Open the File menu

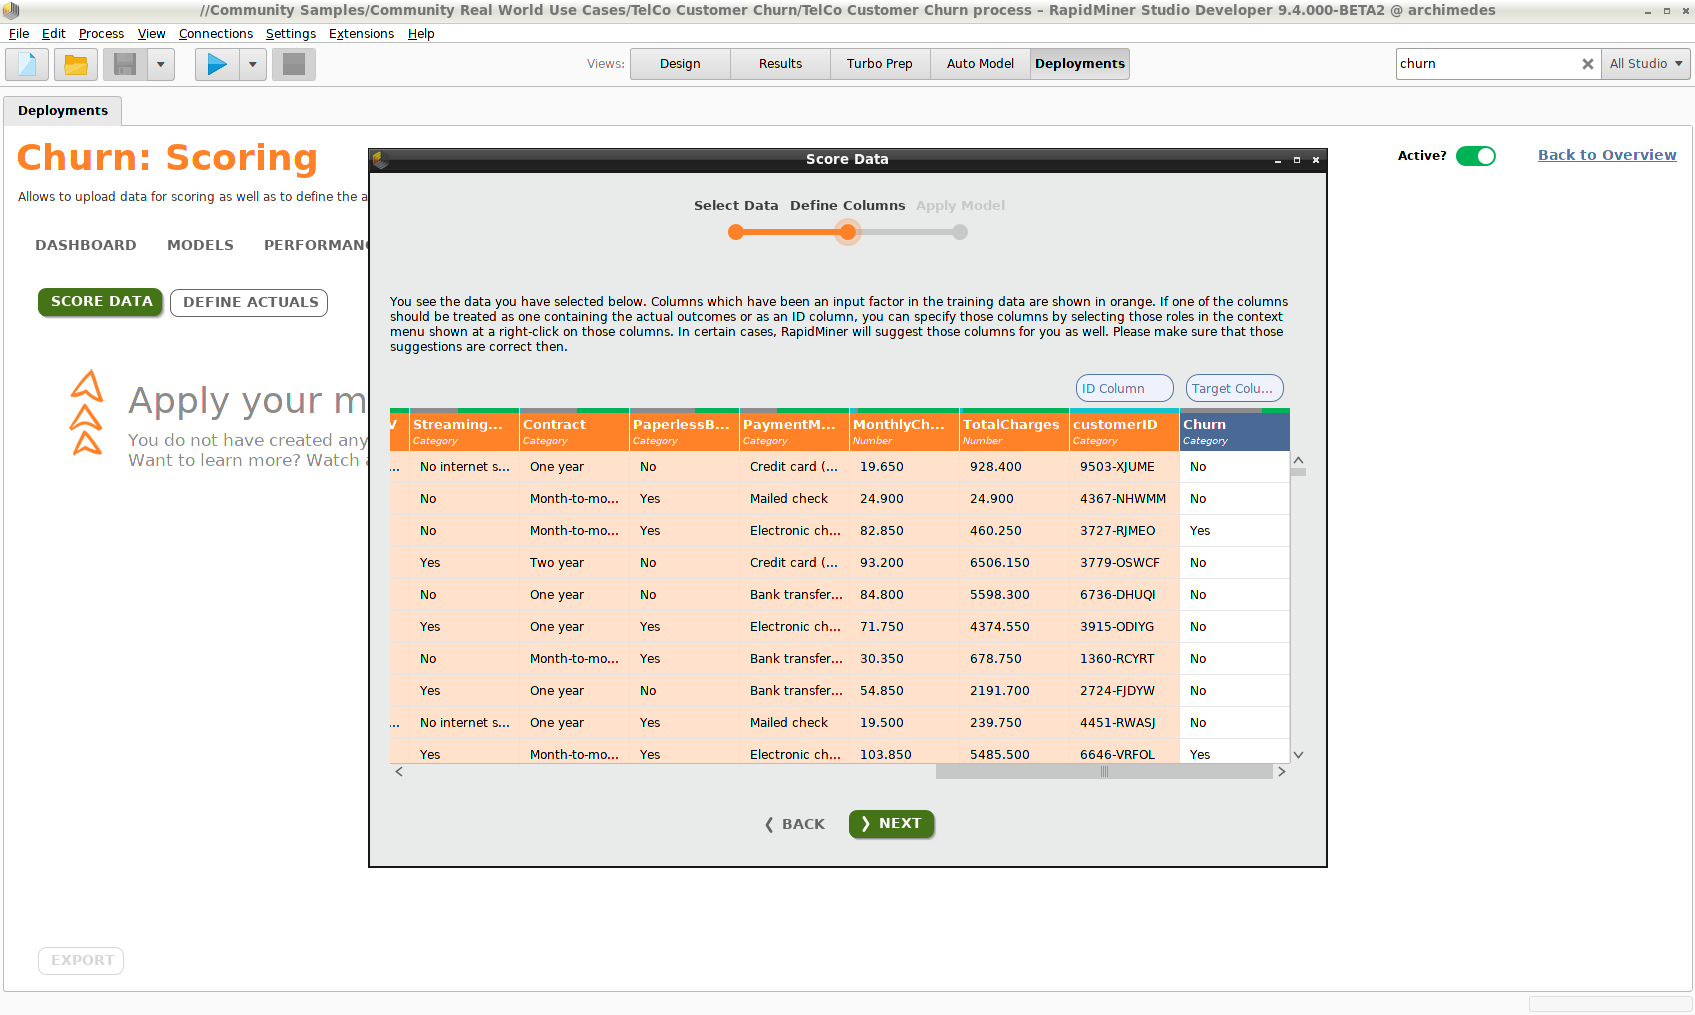click(19, 34)
